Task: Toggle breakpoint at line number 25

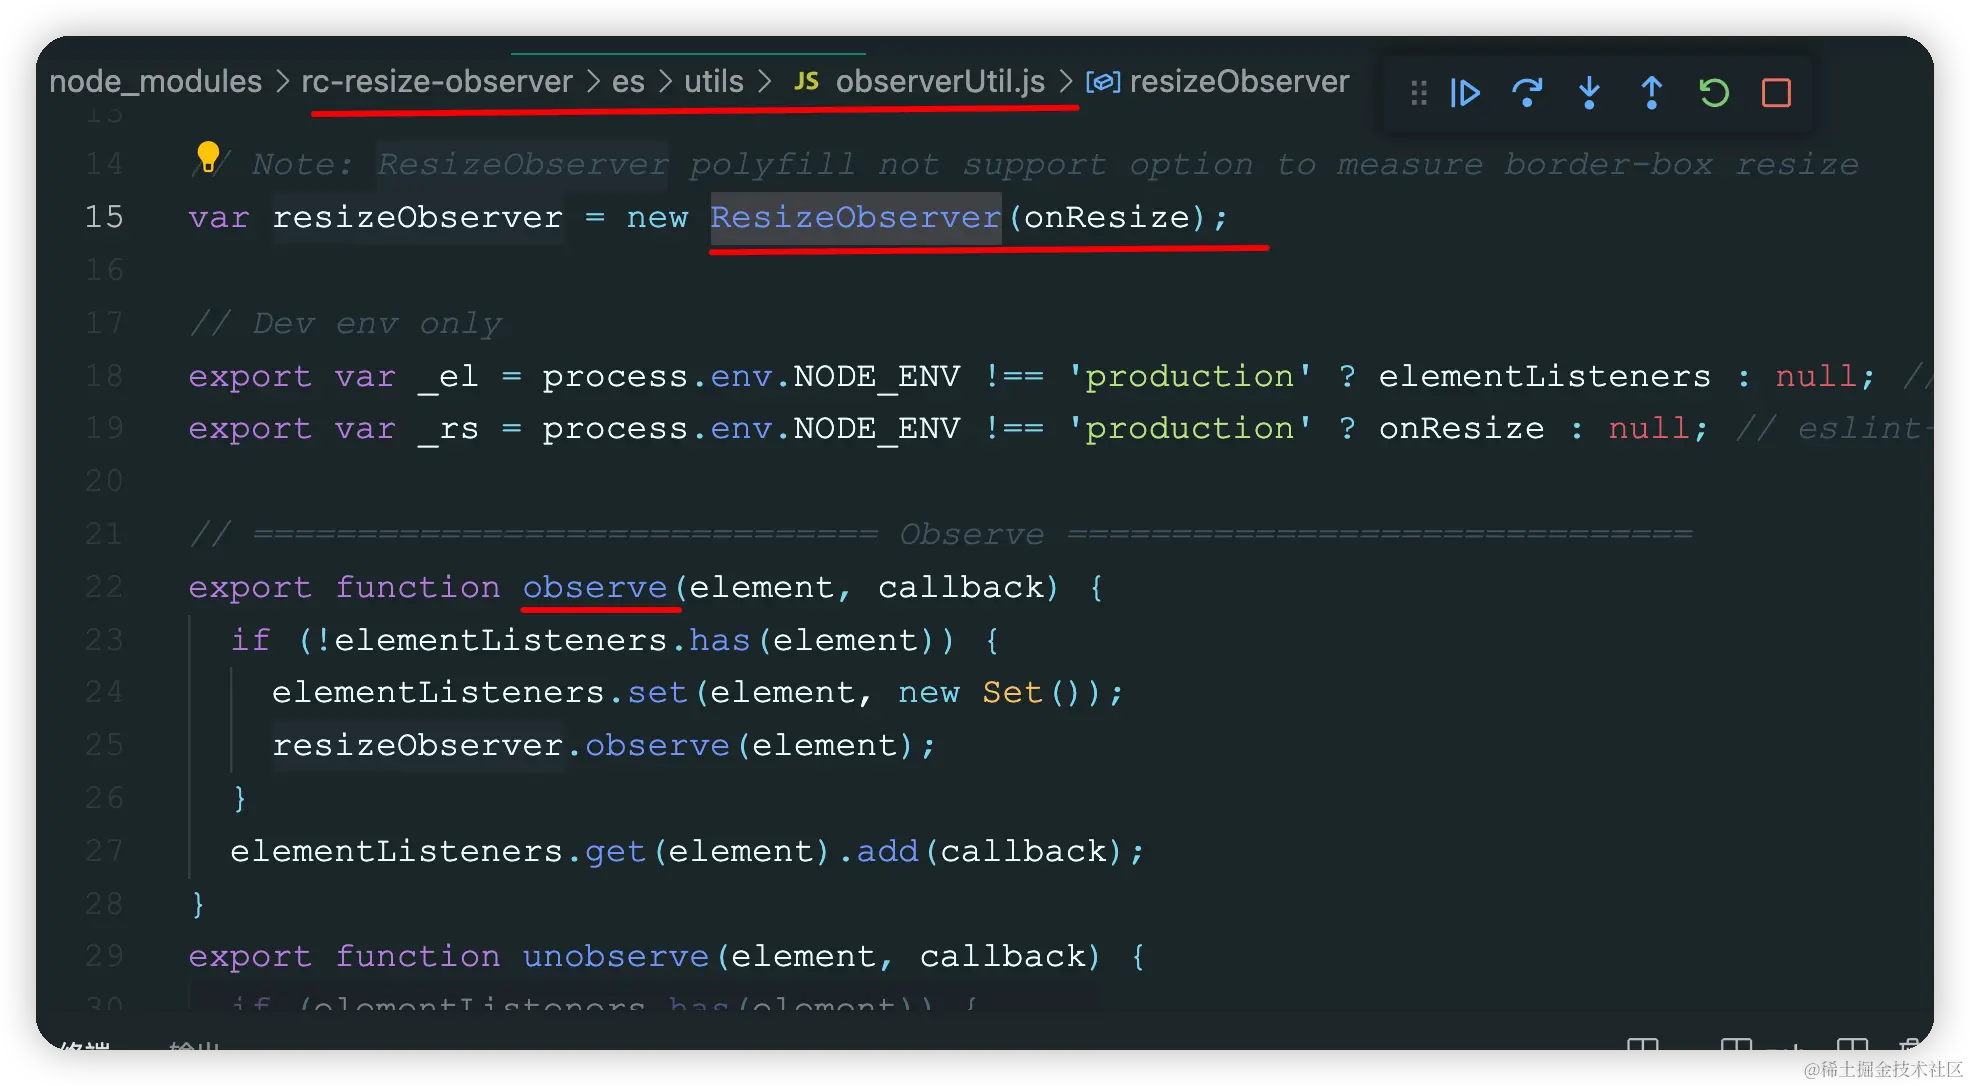Action: click(104, 745)
